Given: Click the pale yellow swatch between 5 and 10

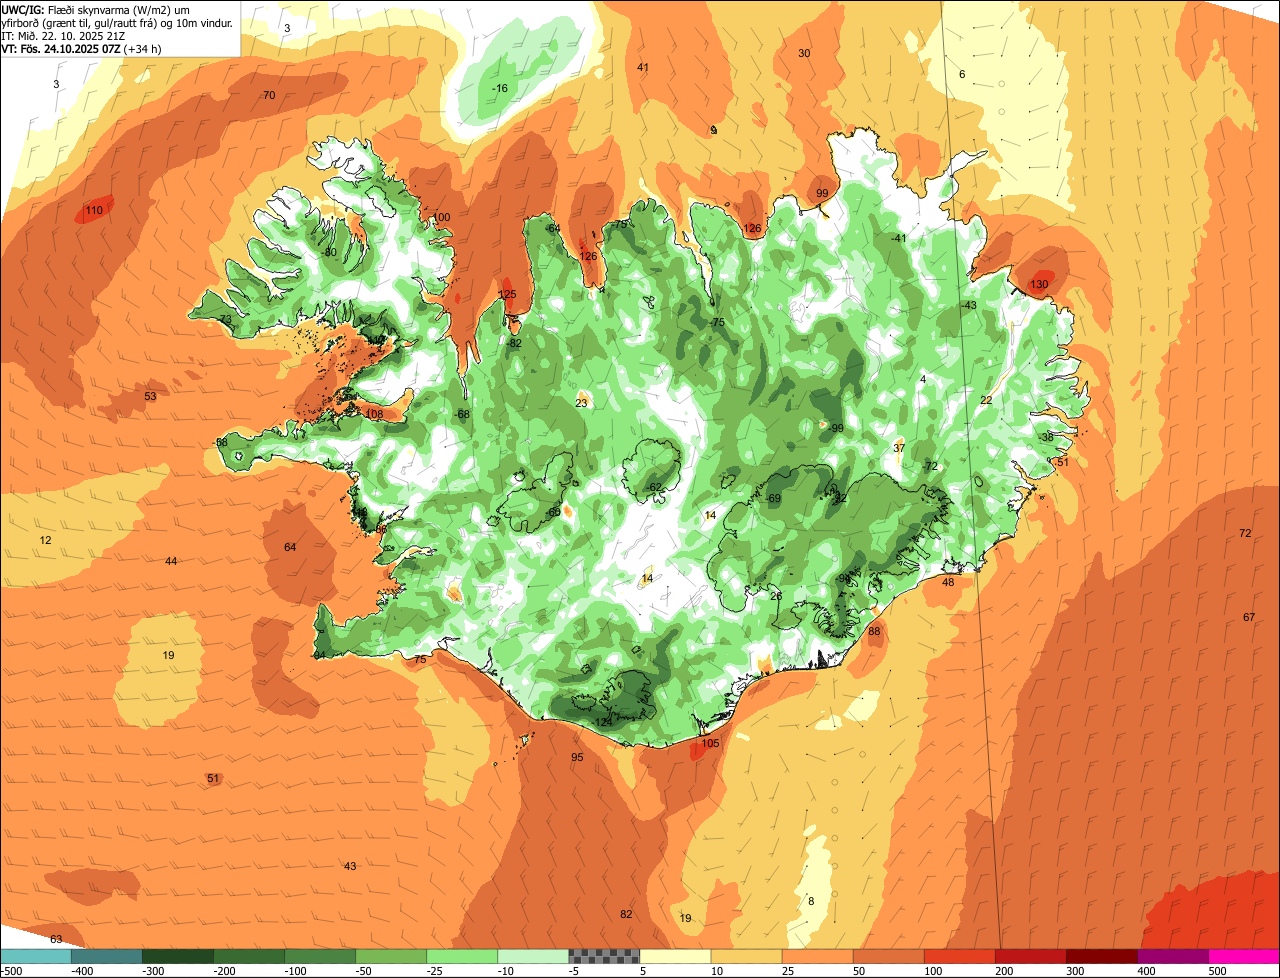Looking at the screenshot, I should 675,956.
